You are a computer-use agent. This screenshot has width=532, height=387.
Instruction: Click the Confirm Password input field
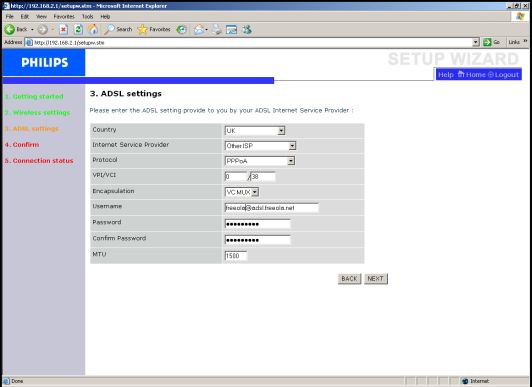(x=258, y=240)
